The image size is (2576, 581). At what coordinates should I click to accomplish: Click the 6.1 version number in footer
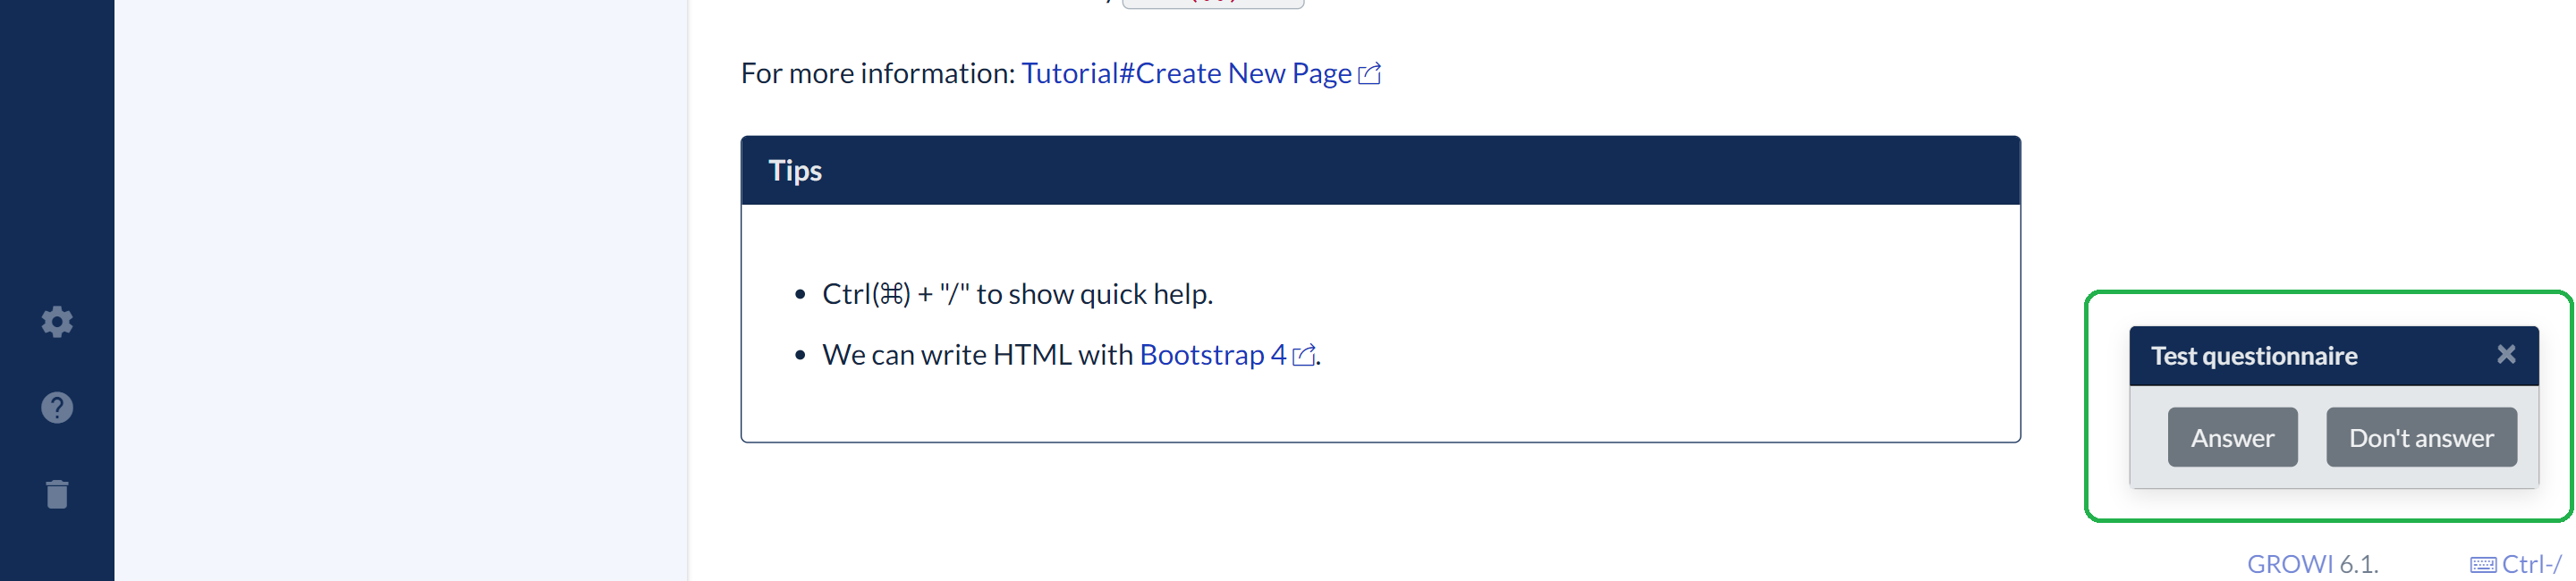point(2358,565)
